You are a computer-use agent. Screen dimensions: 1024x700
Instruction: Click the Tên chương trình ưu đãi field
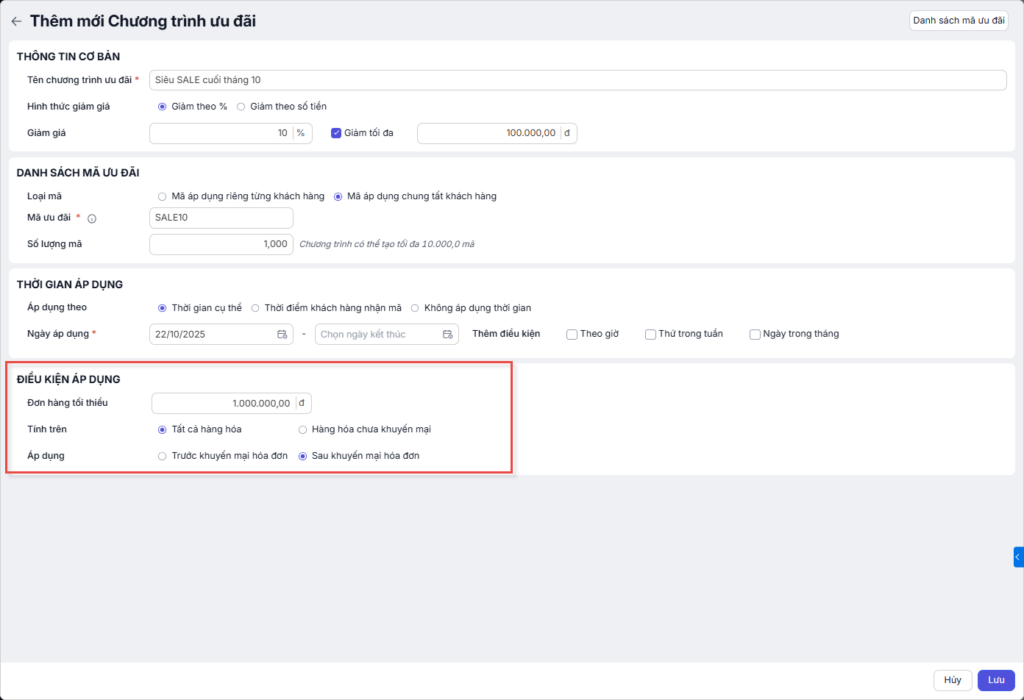tap(577, 80)
